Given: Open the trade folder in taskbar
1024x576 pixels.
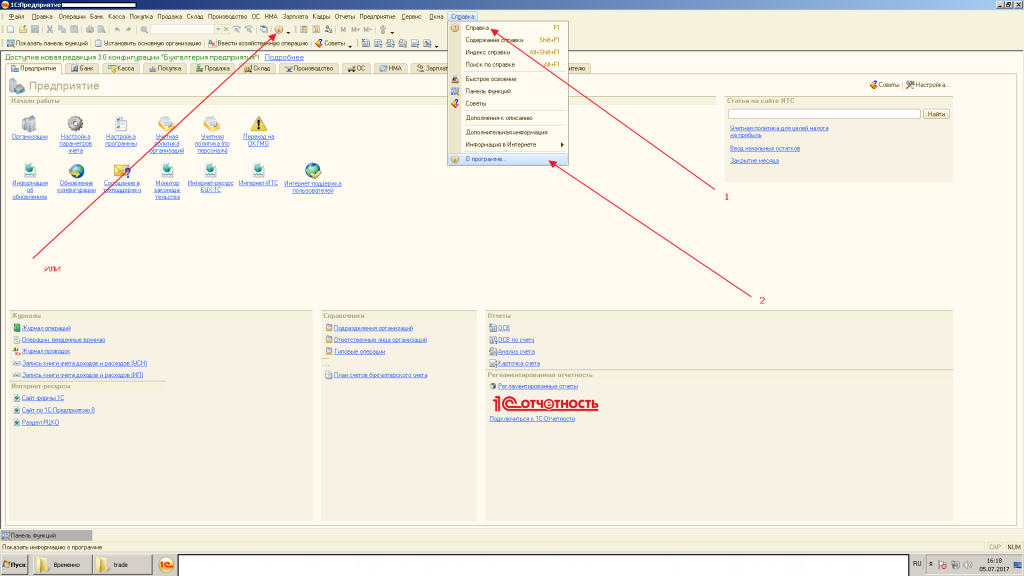Looking at the screenshot, I should [x=123, y=565].
